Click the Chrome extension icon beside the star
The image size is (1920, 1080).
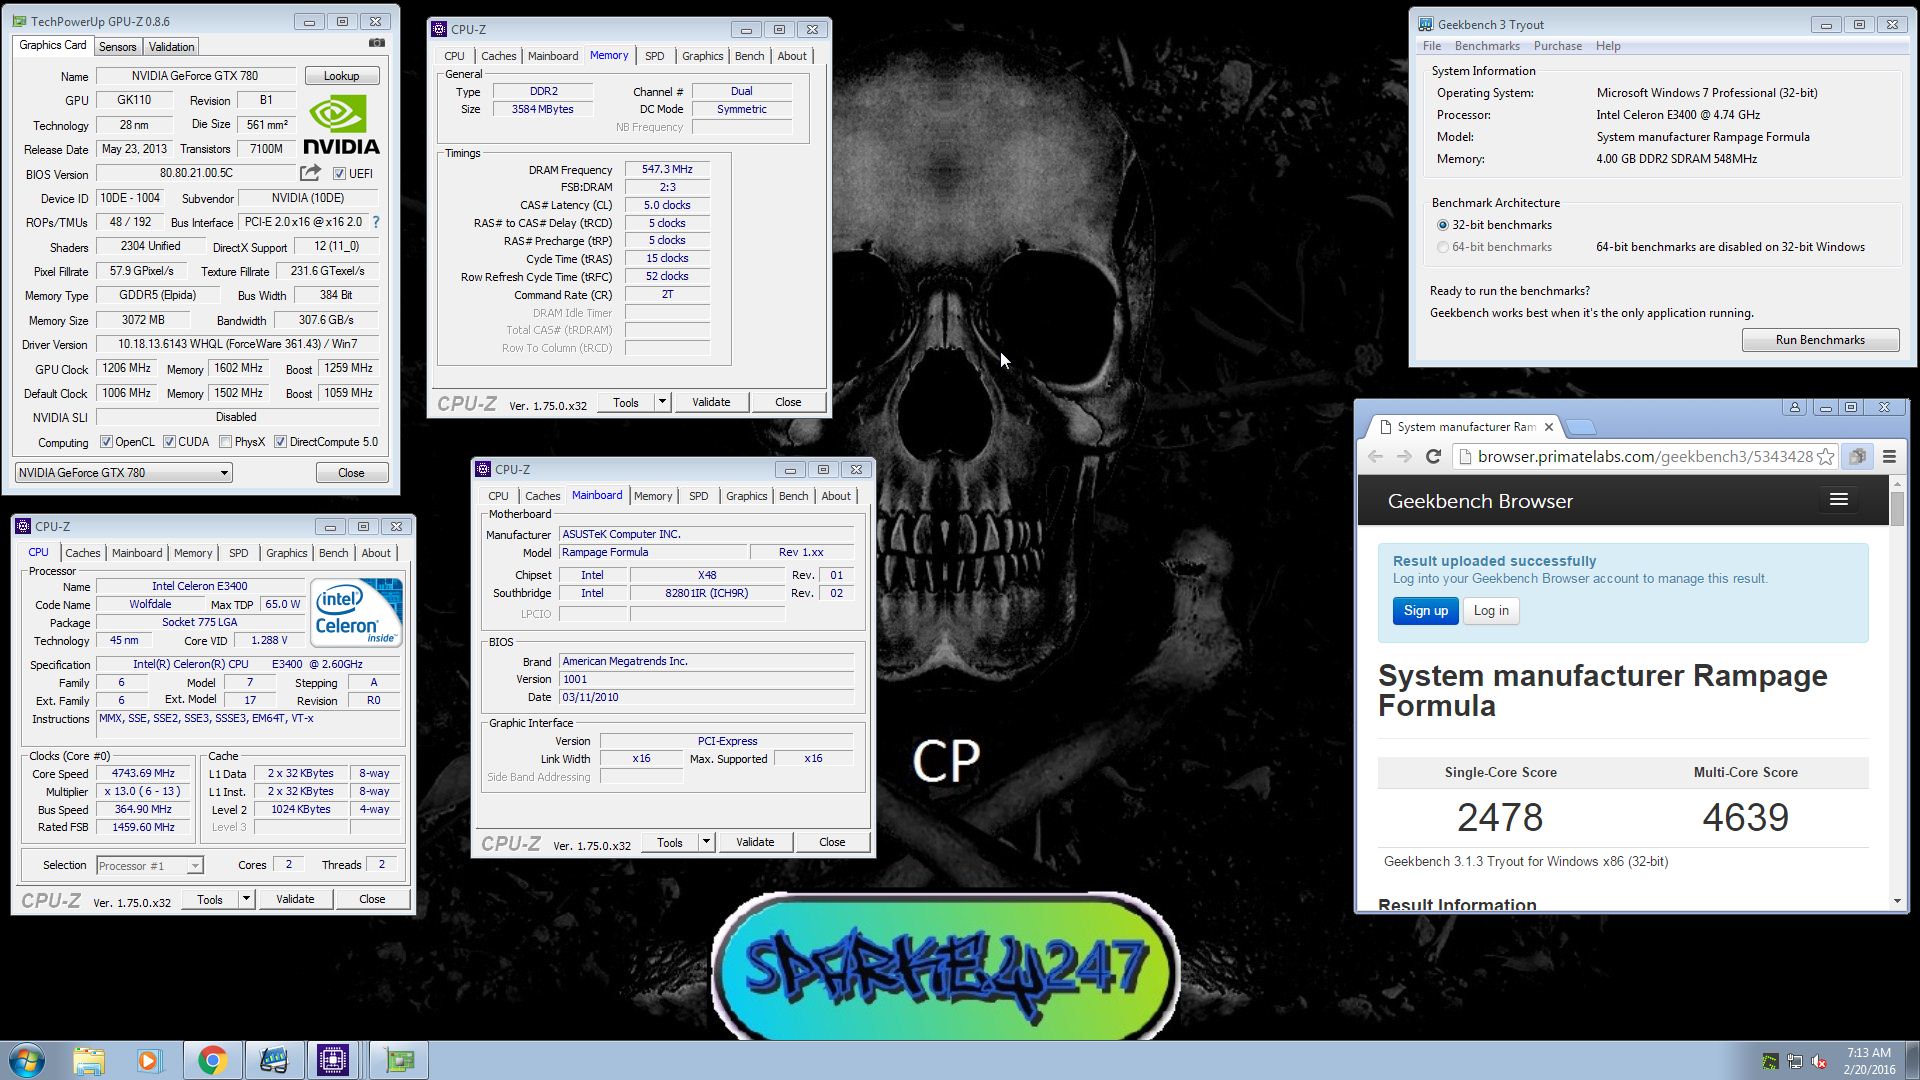point(1857,457)
